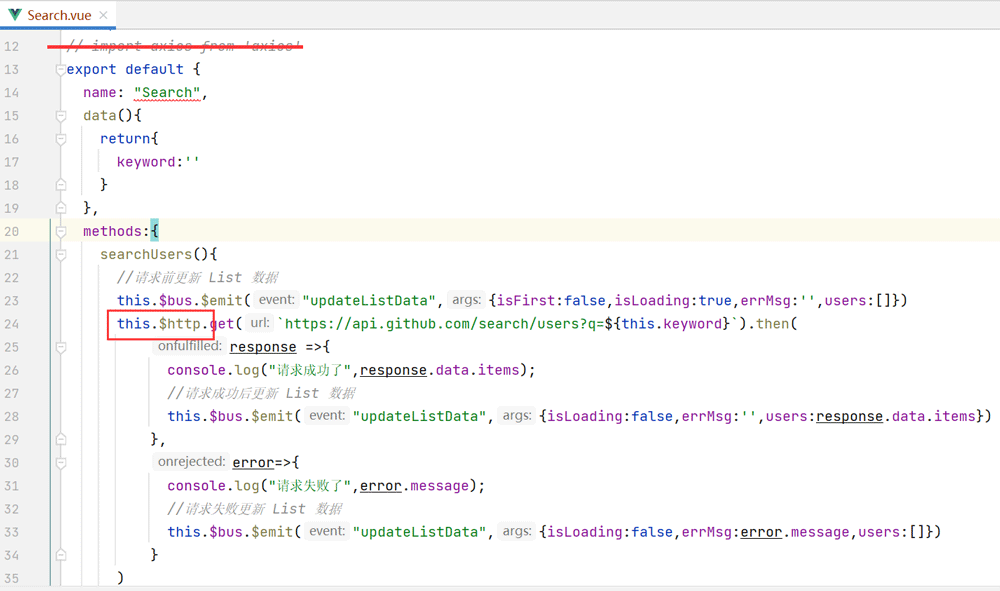Click the fold end marker on line 19
This screenshot has height=591, width=1000.
[x=61, y=208]
